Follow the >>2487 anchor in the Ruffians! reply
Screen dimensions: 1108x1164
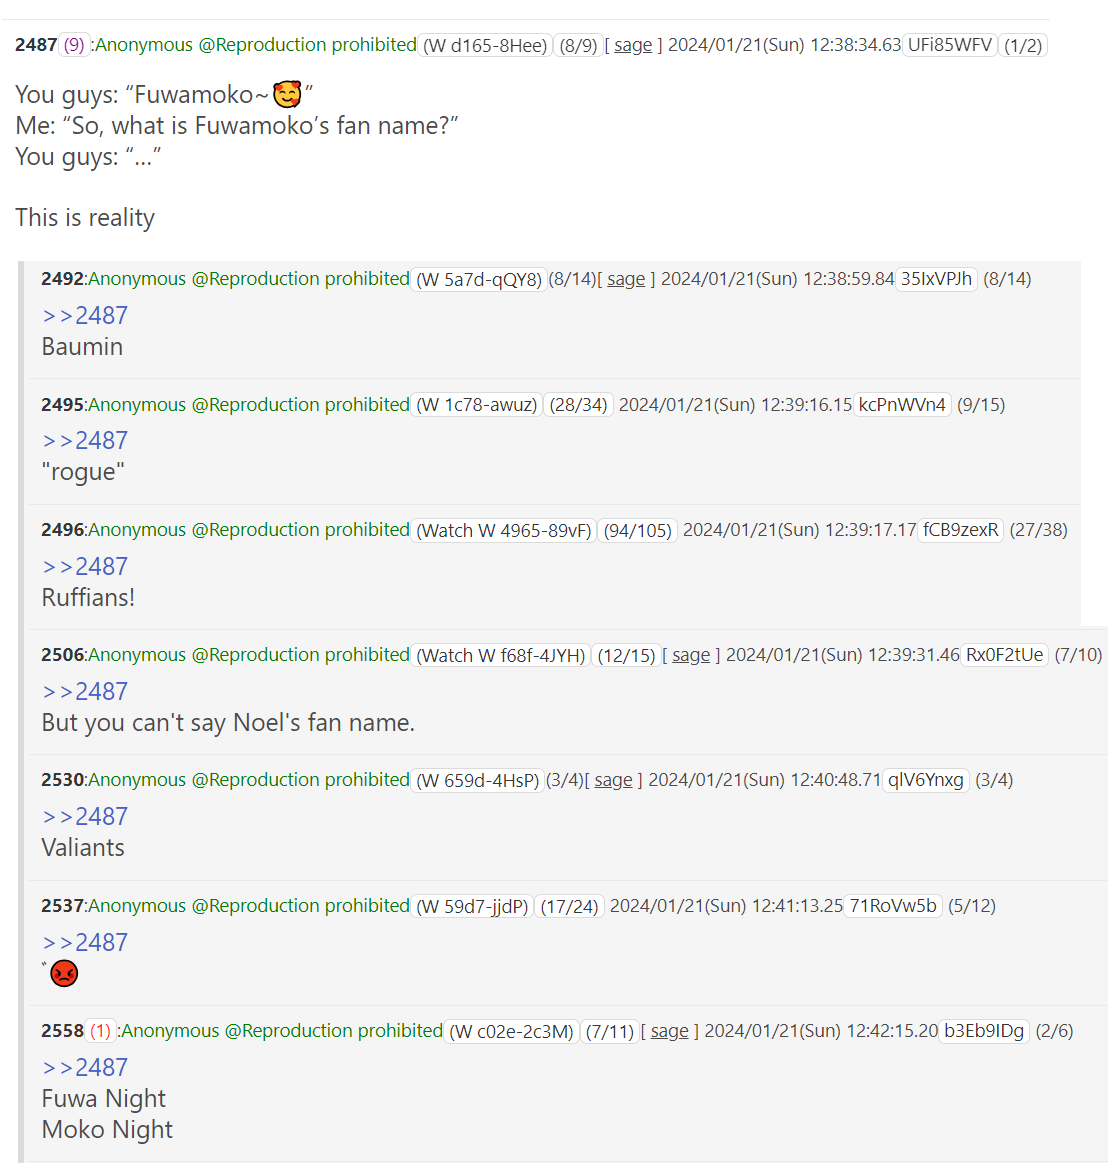pos(85,566)
